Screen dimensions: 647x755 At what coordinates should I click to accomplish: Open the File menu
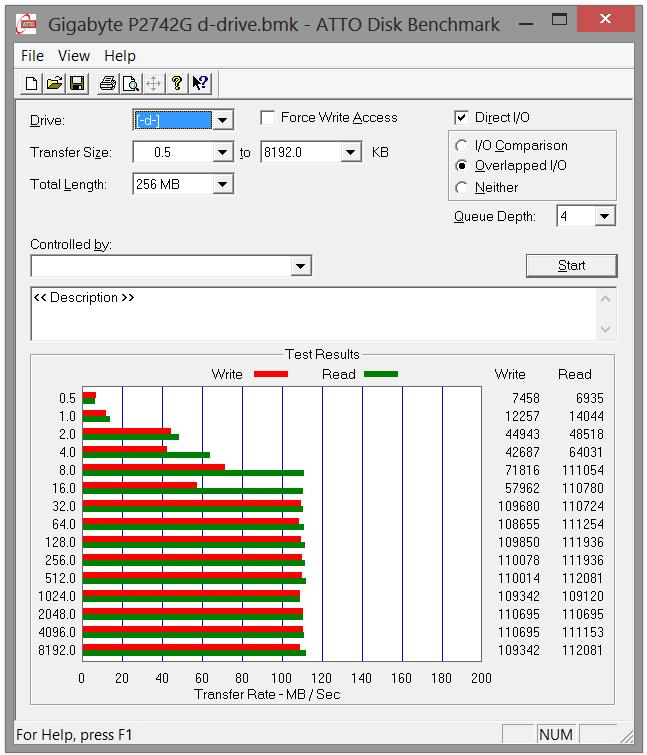(32, 56)
